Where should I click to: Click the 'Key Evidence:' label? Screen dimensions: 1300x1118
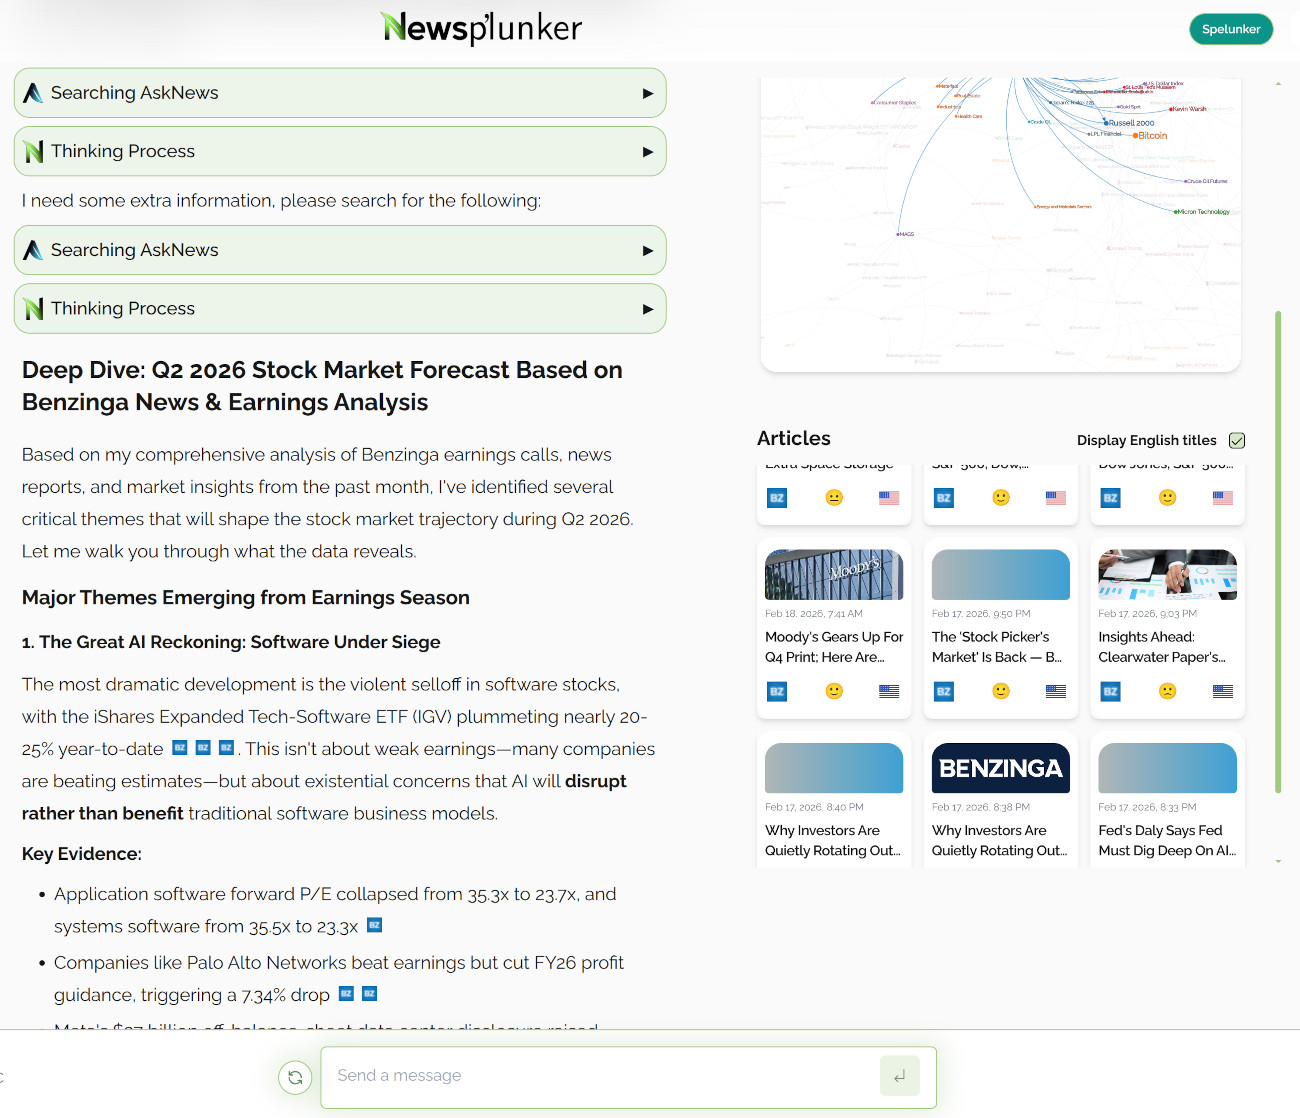82,854
